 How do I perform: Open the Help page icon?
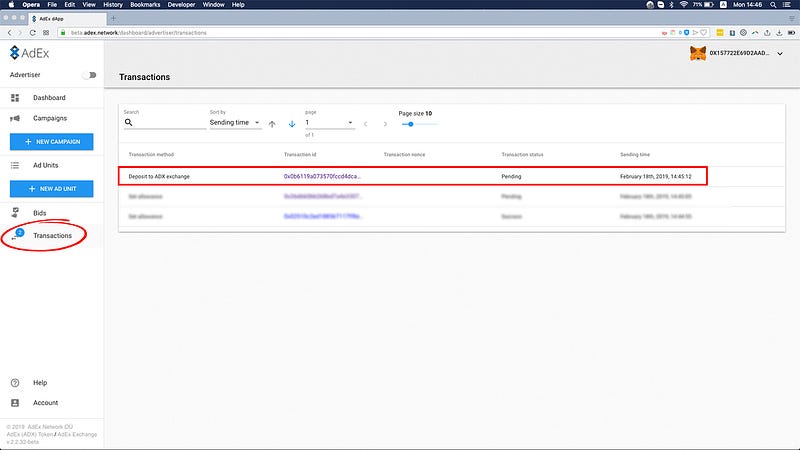pos(15,383)
